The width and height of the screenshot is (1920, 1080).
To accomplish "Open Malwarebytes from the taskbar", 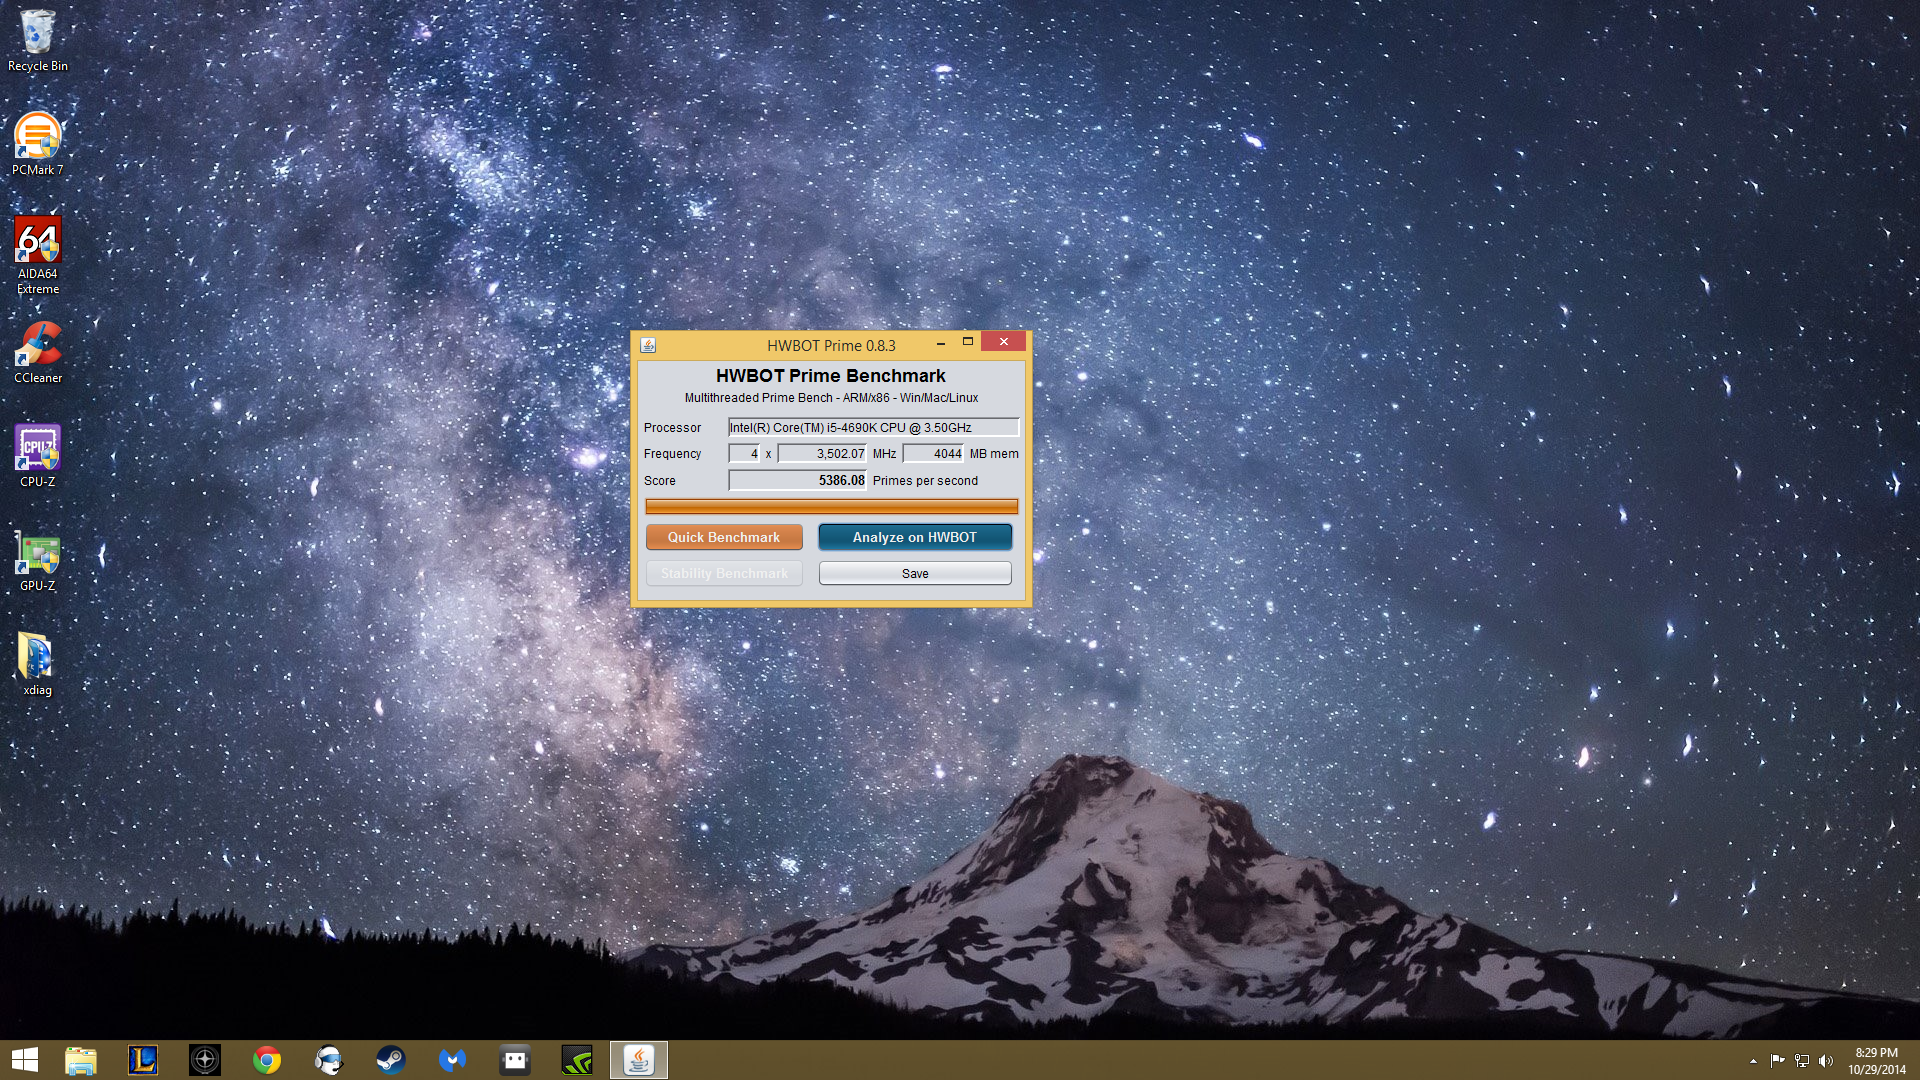I will [x=453, y=1060].
